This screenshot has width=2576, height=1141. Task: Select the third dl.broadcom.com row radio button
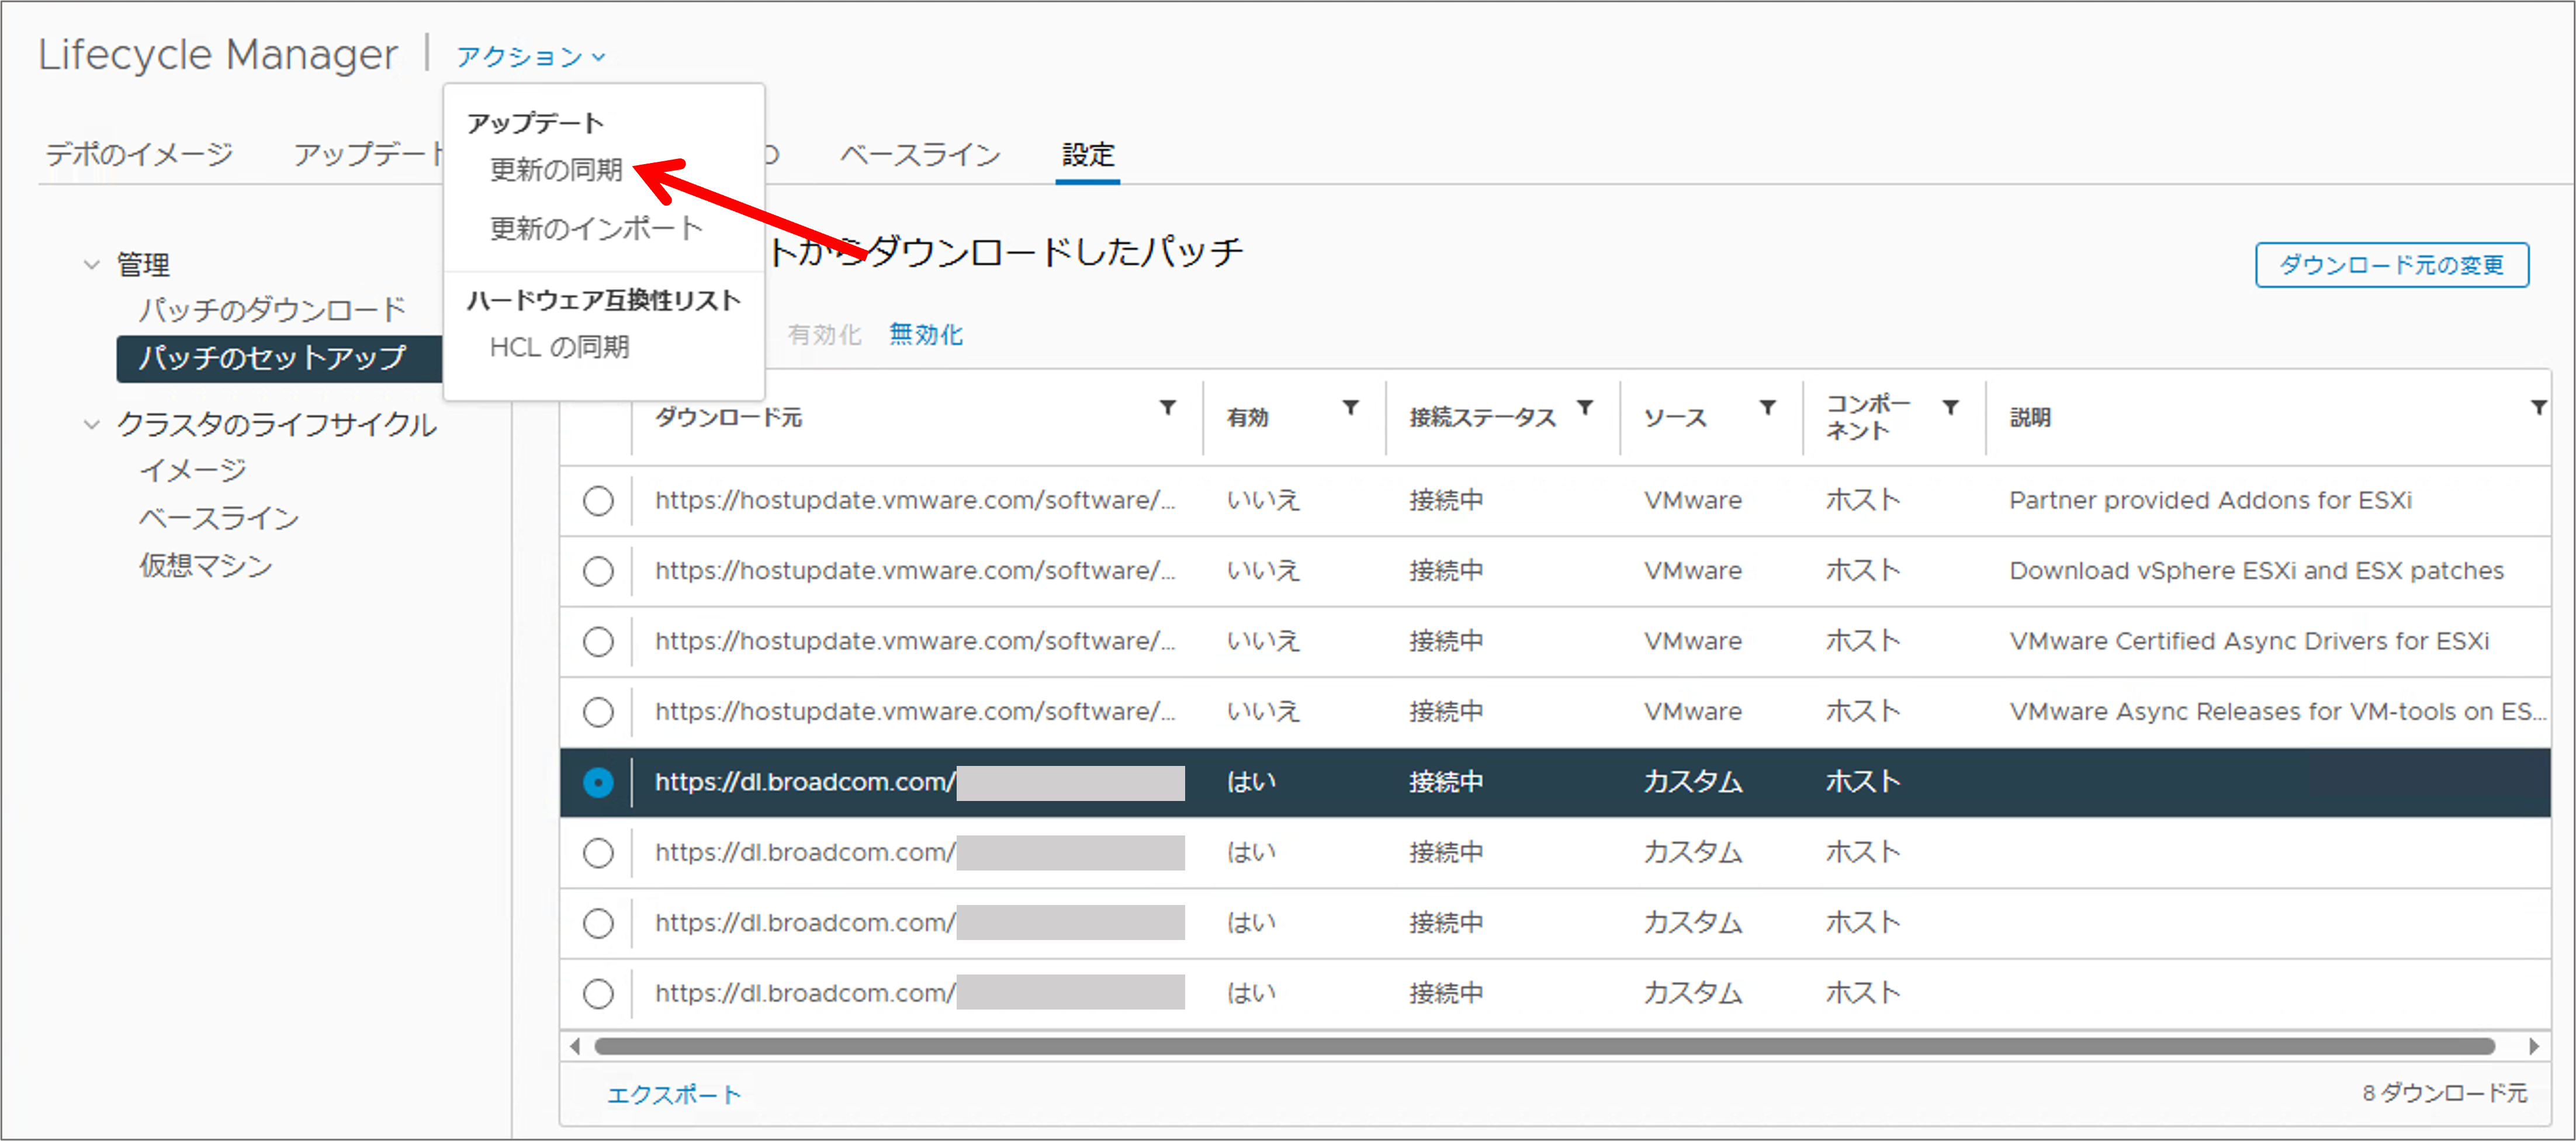(598, 923)
